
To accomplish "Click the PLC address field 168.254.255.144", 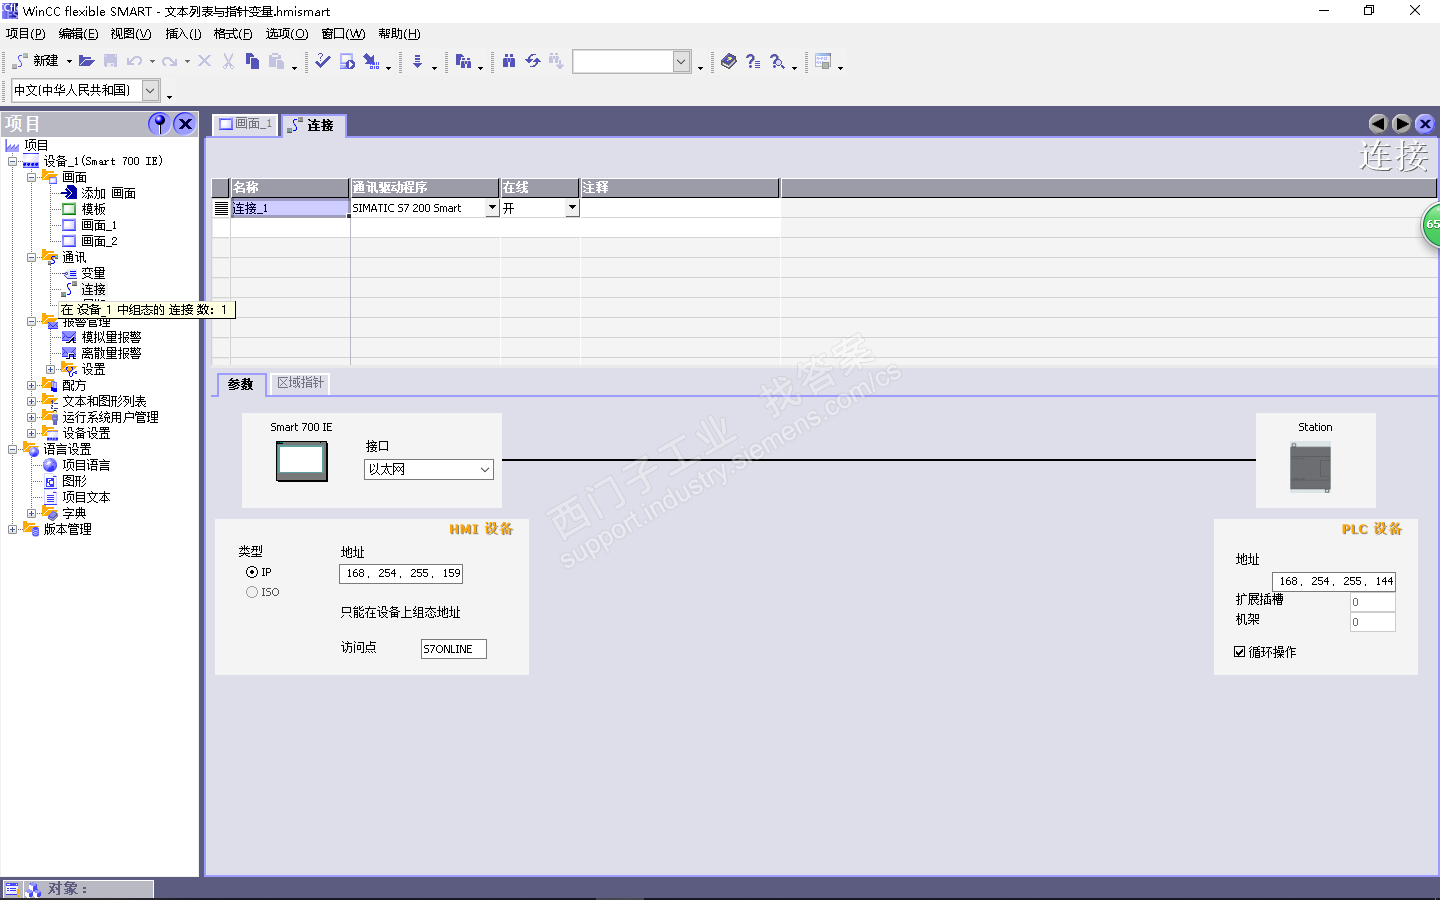I will (1334, 581).
